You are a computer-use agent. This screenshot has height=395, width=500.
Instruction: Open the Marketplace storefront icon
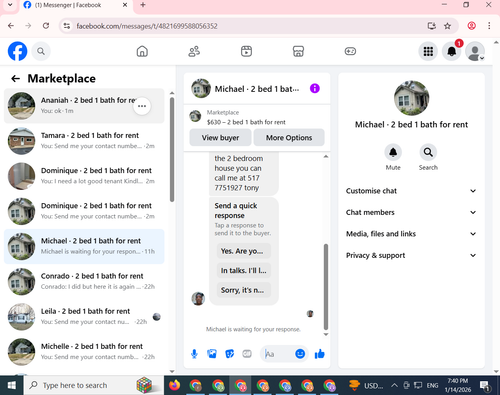(x=298, y=51)
